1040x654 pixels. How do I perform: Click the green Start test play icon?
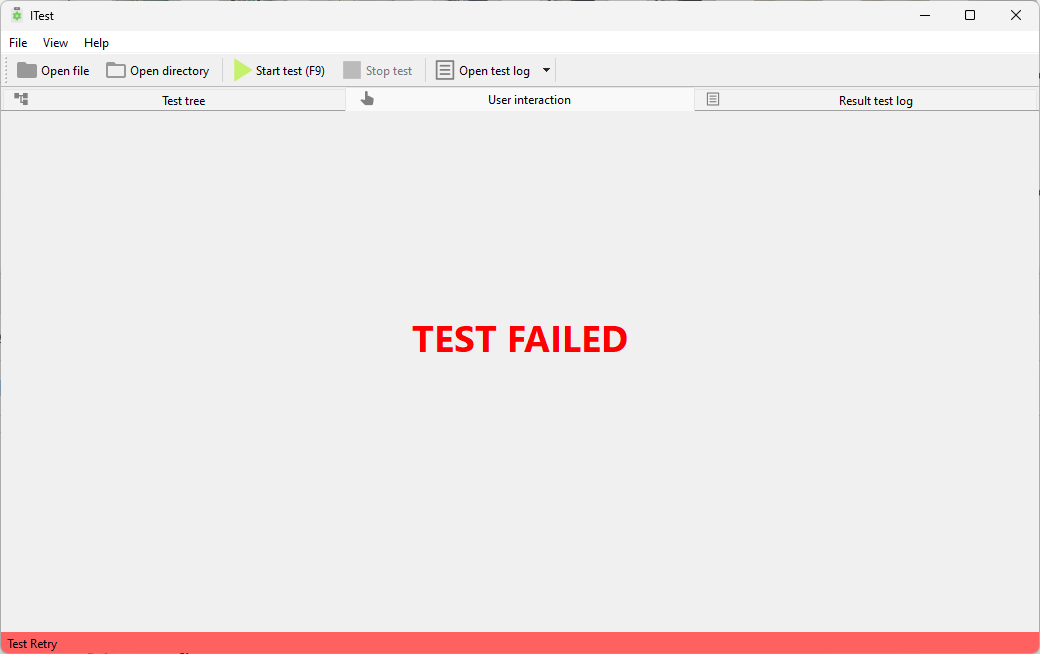coord(242,70)
